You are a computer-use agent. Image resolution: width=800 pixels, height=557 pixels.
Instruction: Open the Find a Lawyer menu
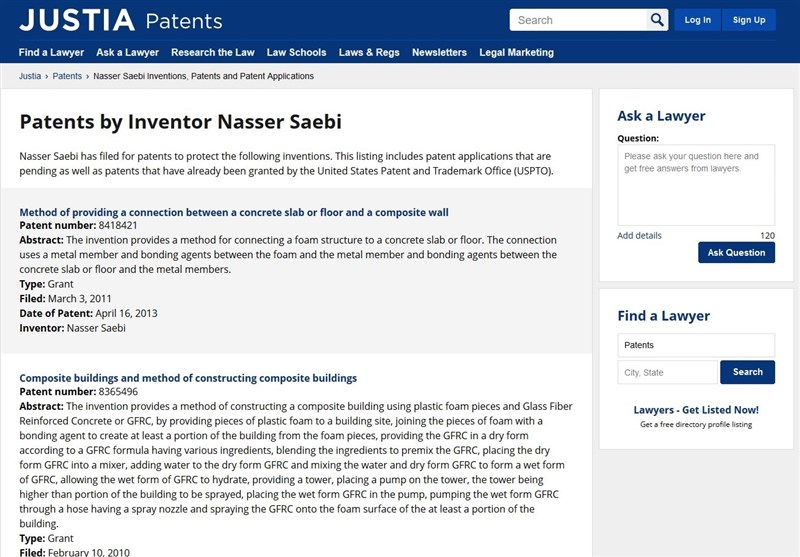point(51,52)
